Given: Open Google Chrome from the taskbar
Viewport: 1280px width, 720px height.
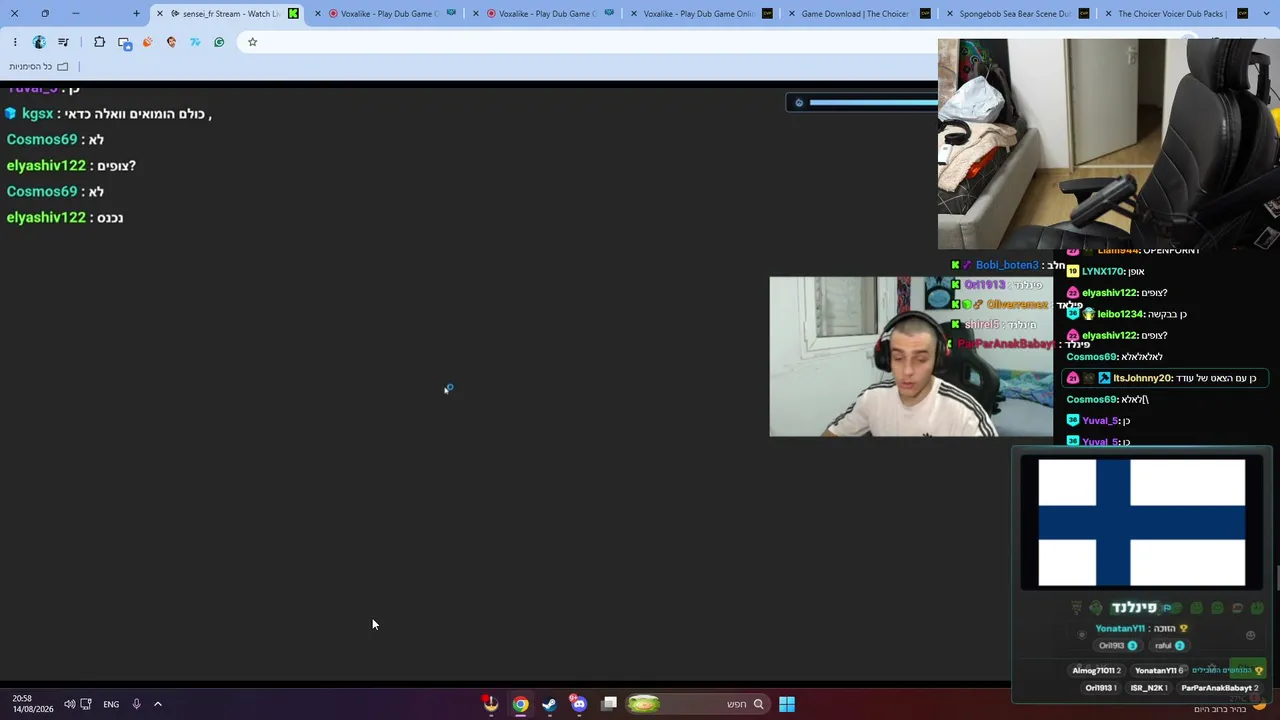Looking at the screenshot, I should (x=520, y=704).
